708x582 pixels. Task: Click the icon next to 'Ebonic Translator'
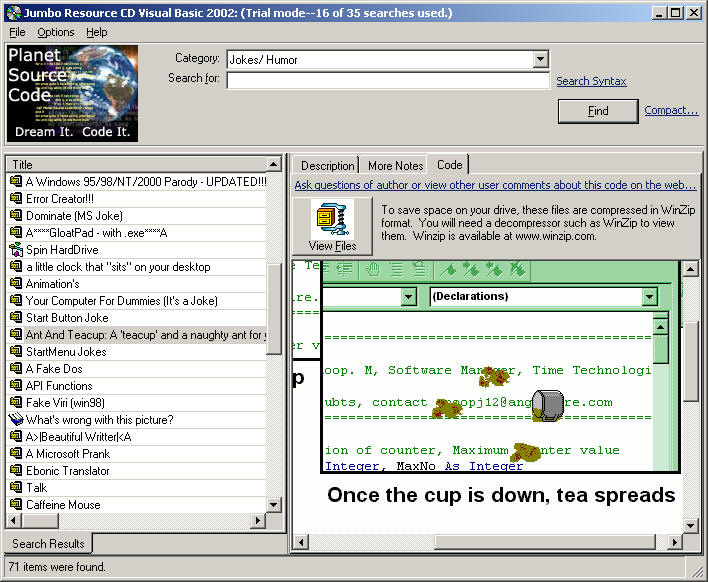[x=16, y=470]
